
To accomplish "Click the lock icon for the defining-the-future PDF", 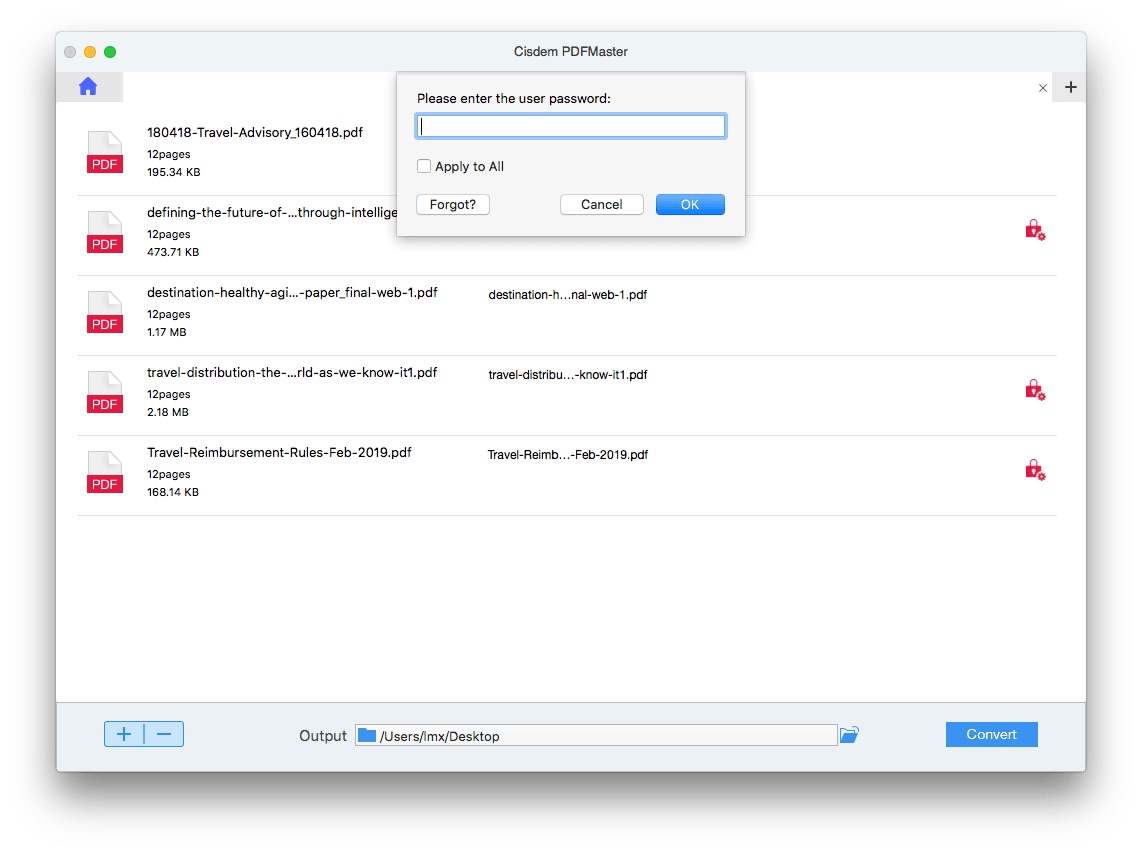I will point(1034,230).
